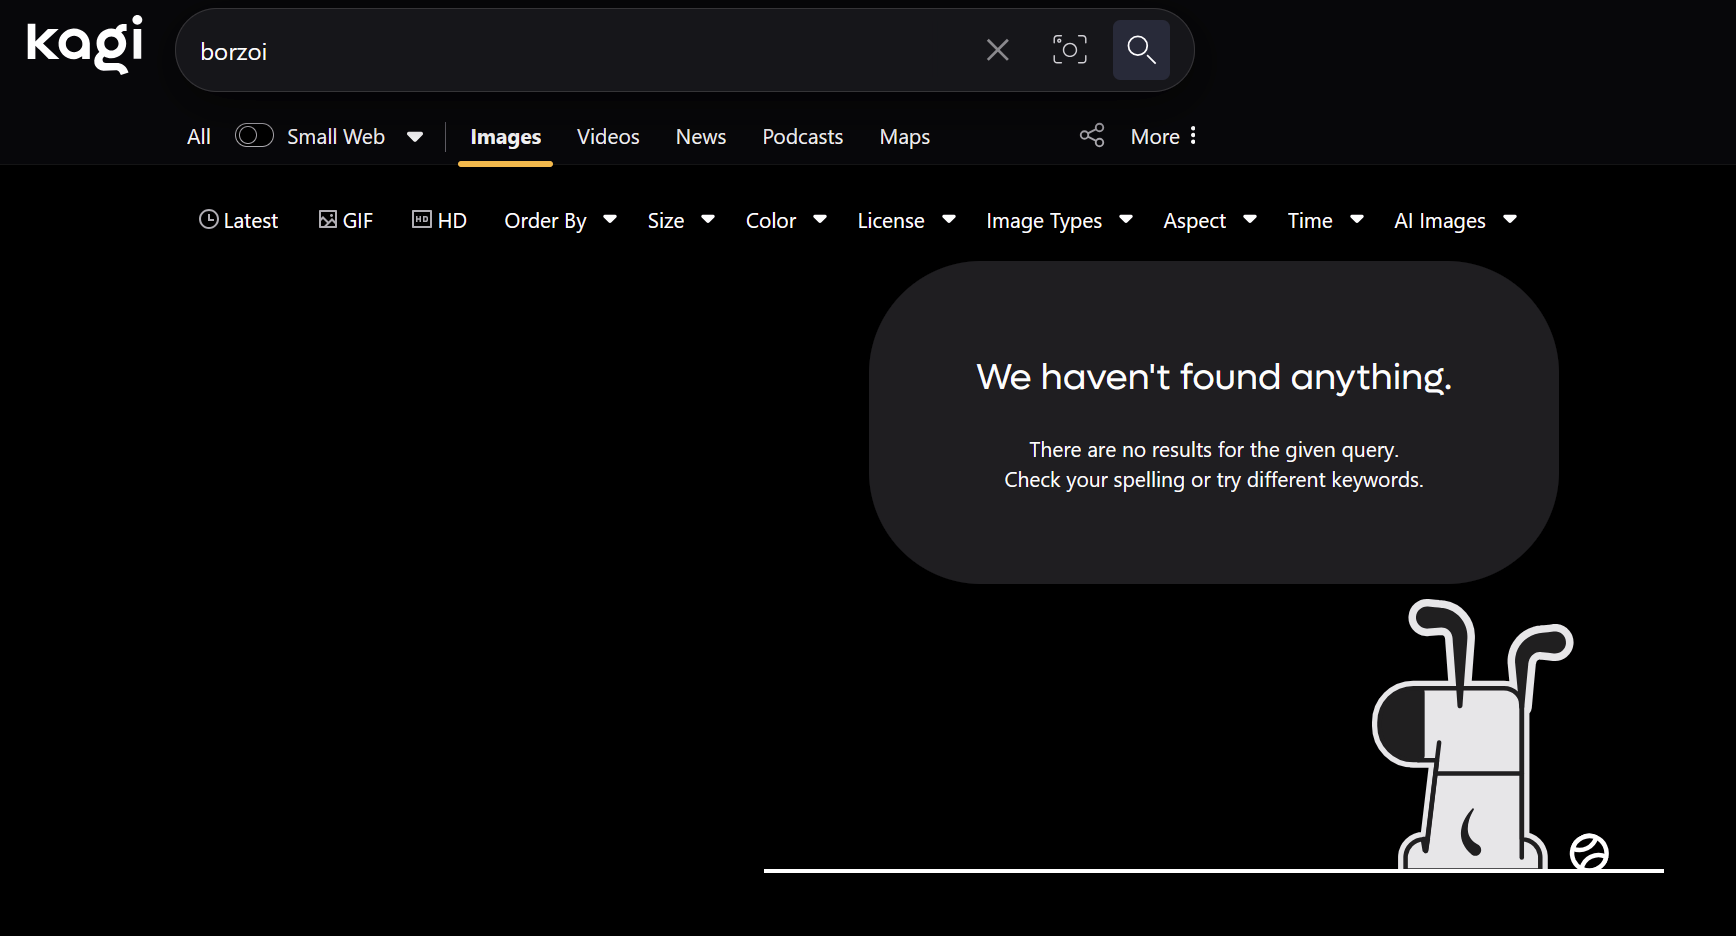The height and width of the screenshot is (936, 1736).
Task: Click the ball beside the dog
Action: coord(1588,853)
